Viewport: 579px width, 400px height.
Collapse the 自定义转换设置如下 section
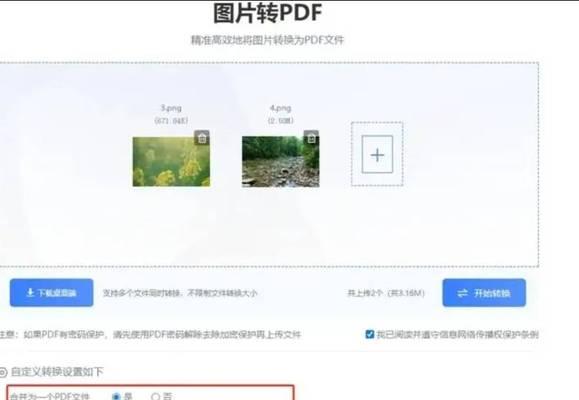click(57, 372)
